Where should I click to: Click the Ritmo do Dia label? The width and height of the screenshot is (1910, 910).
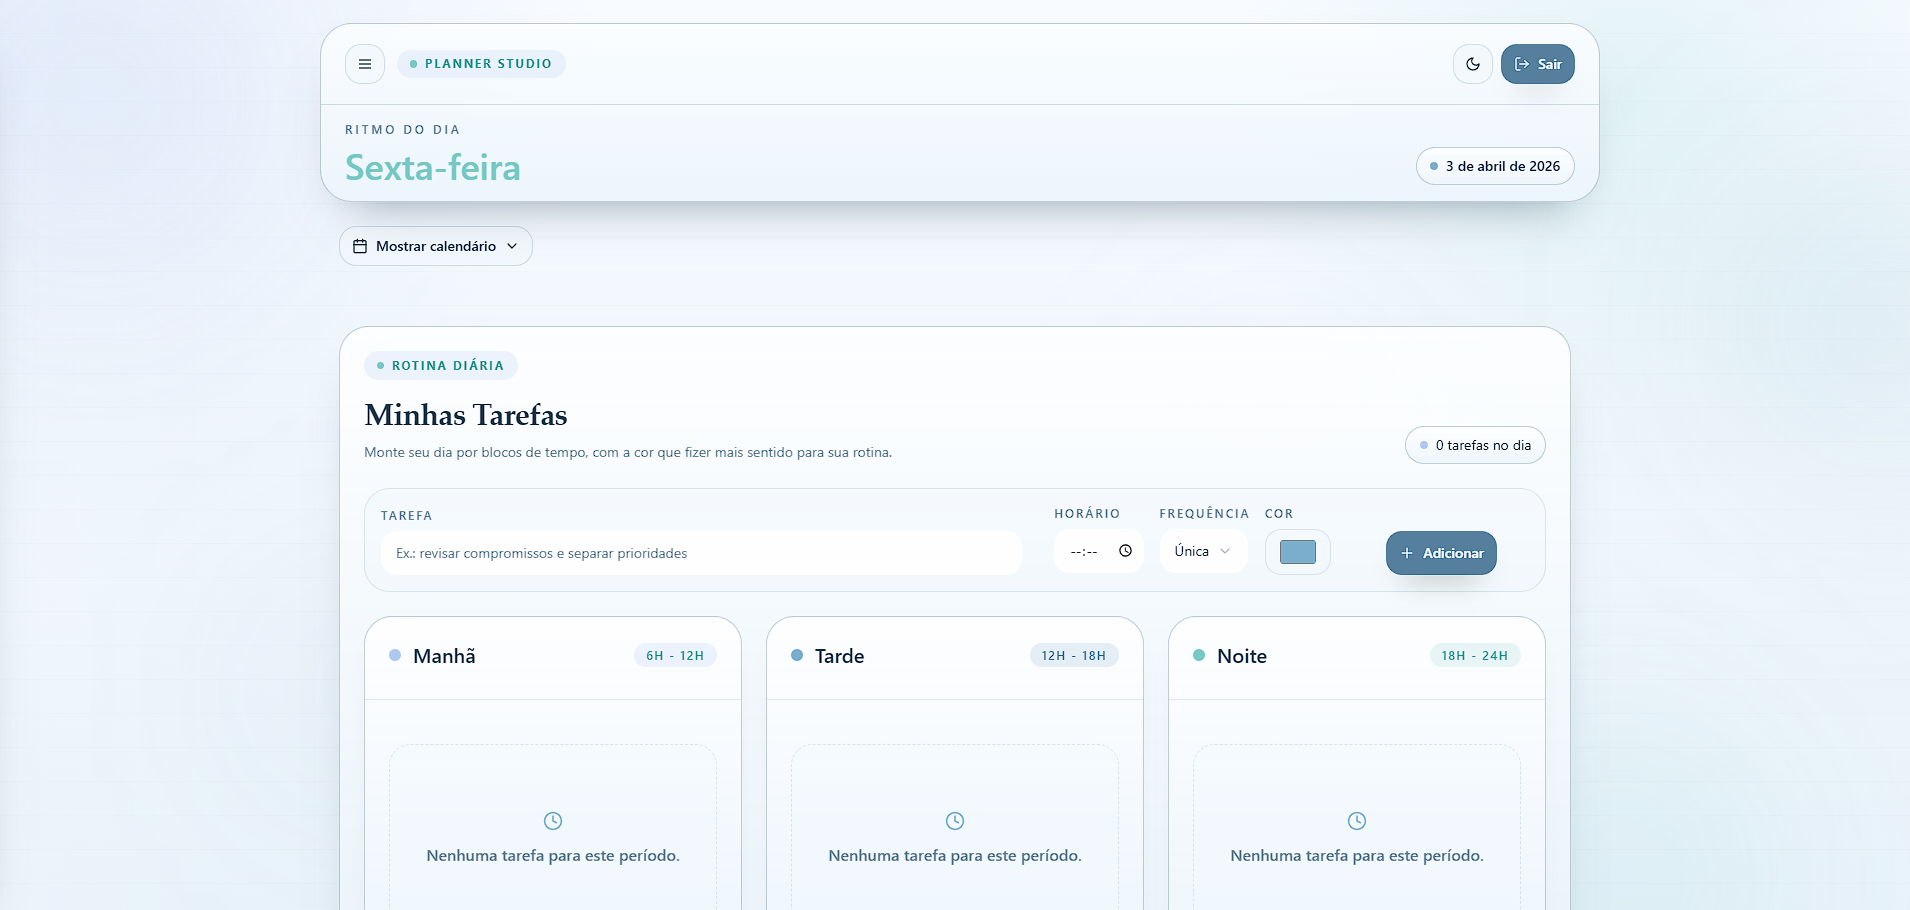(403, 130)
